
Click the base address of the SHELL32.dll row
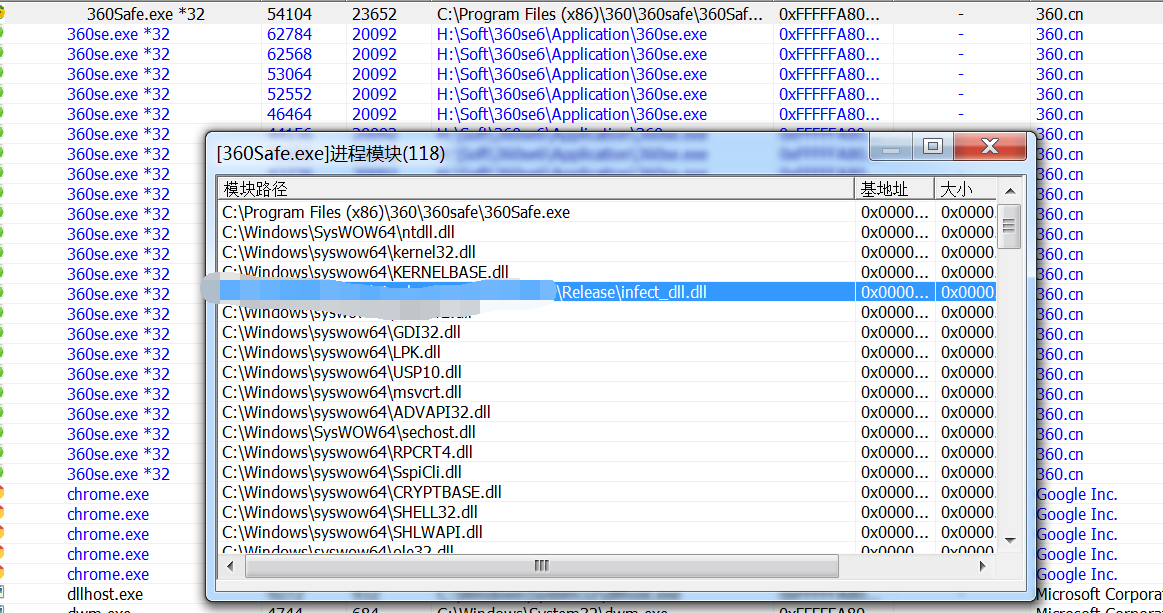click(x=895, y=513)
